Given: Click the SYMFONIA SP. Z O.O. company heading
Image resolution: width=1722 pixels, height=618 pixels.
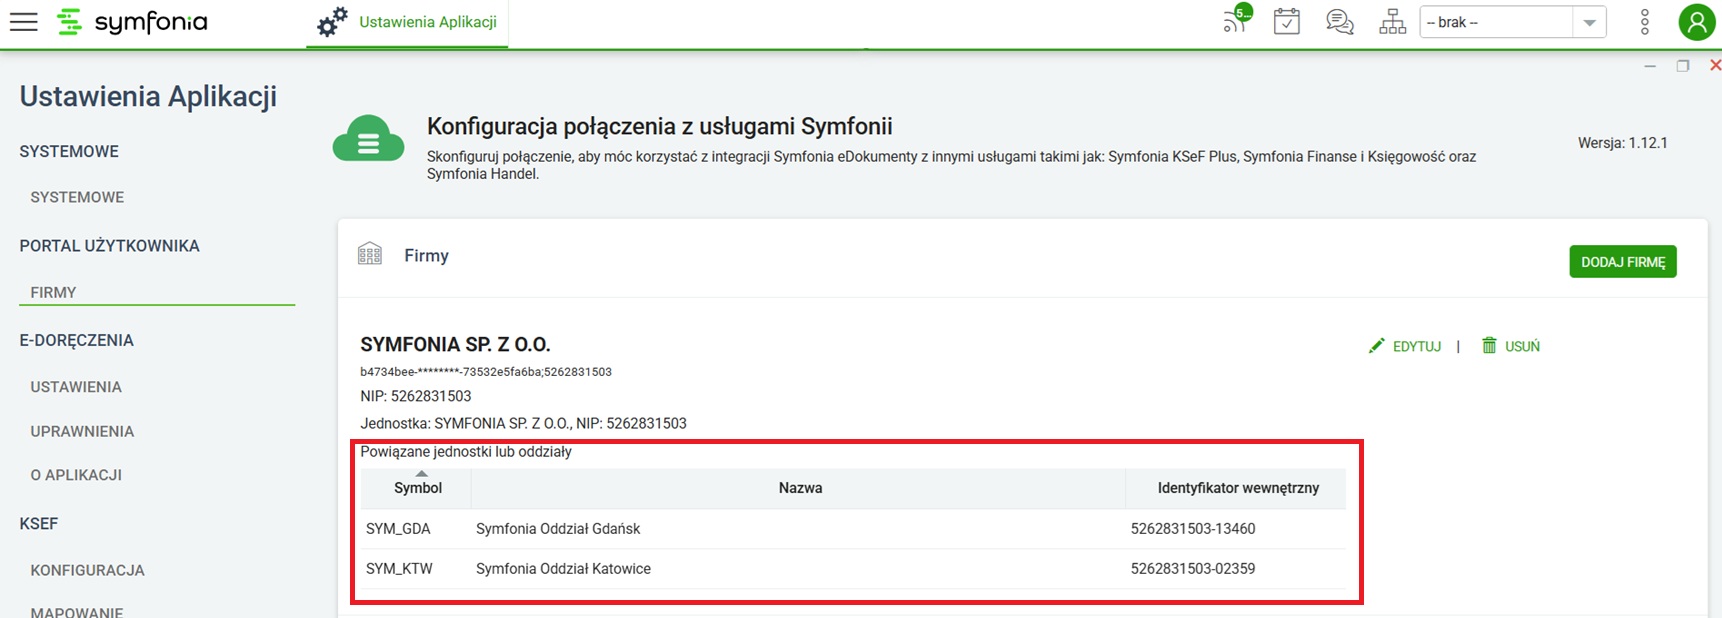Looking at the screenshot, I should tap(455, 344).
